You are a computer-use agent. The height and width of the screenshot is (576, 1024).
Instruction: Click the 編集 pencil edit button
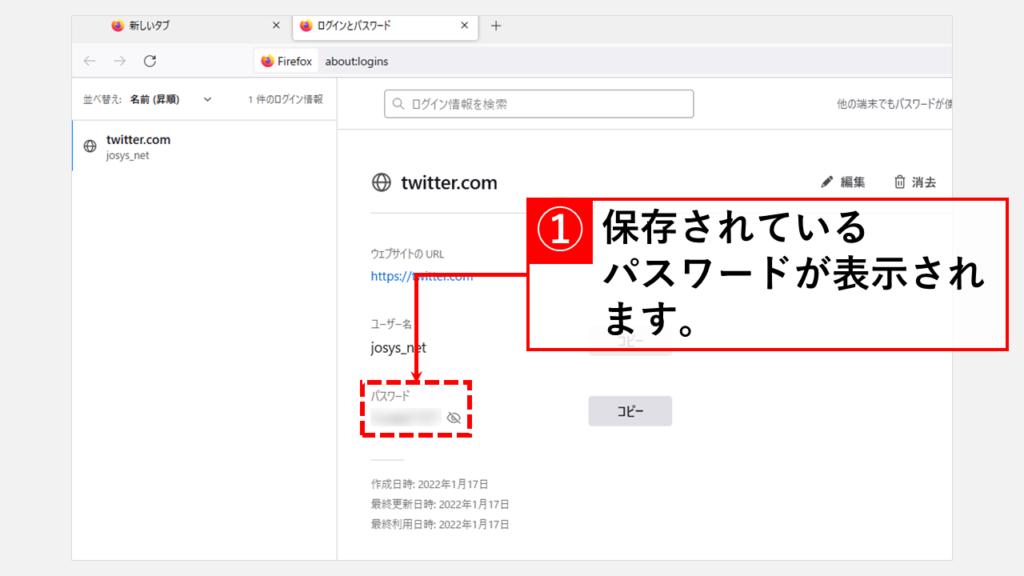(x=843, y=182)
